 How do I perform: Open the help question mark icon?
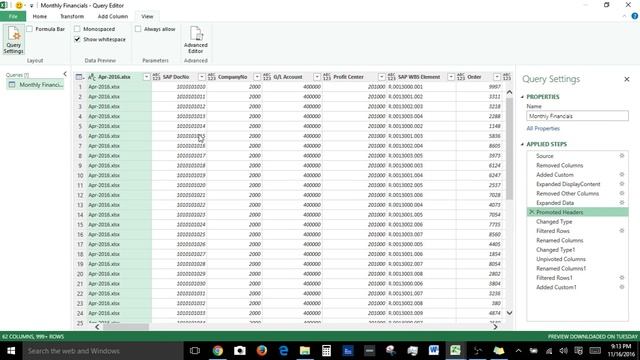635,16
